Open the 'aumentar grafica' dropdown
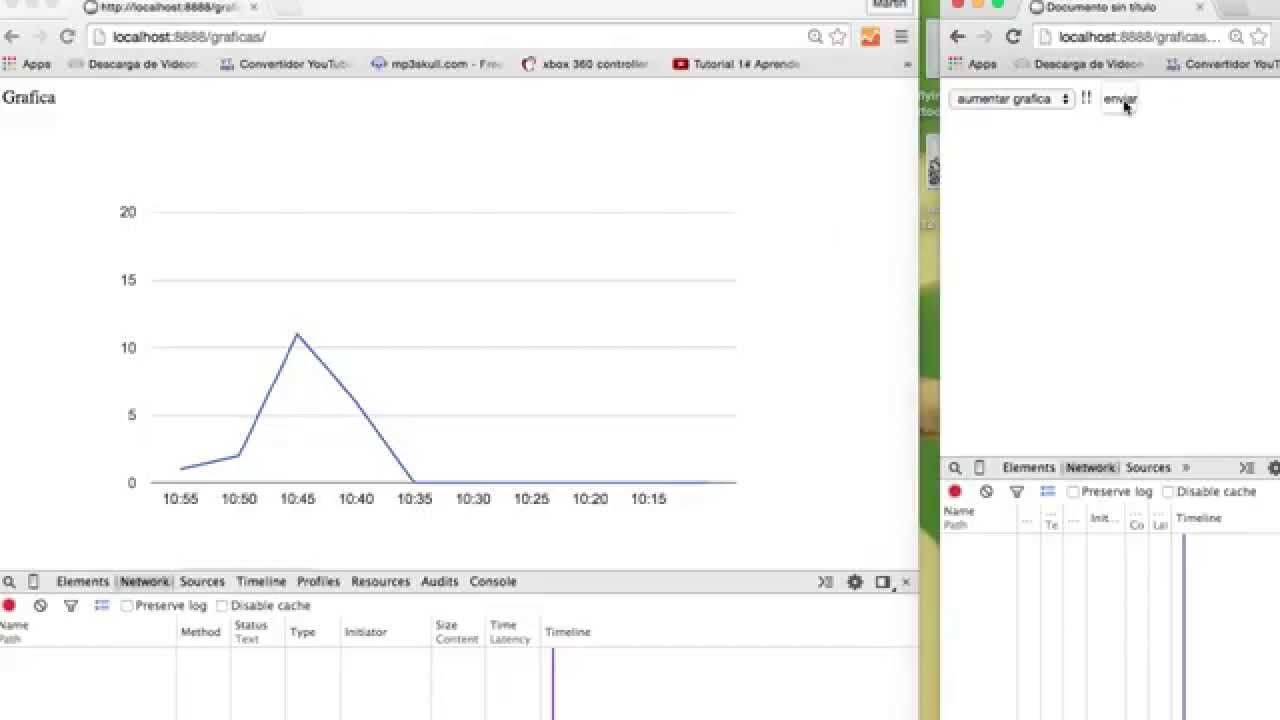Screen dimensions: 1280x720 point(1011,99)
